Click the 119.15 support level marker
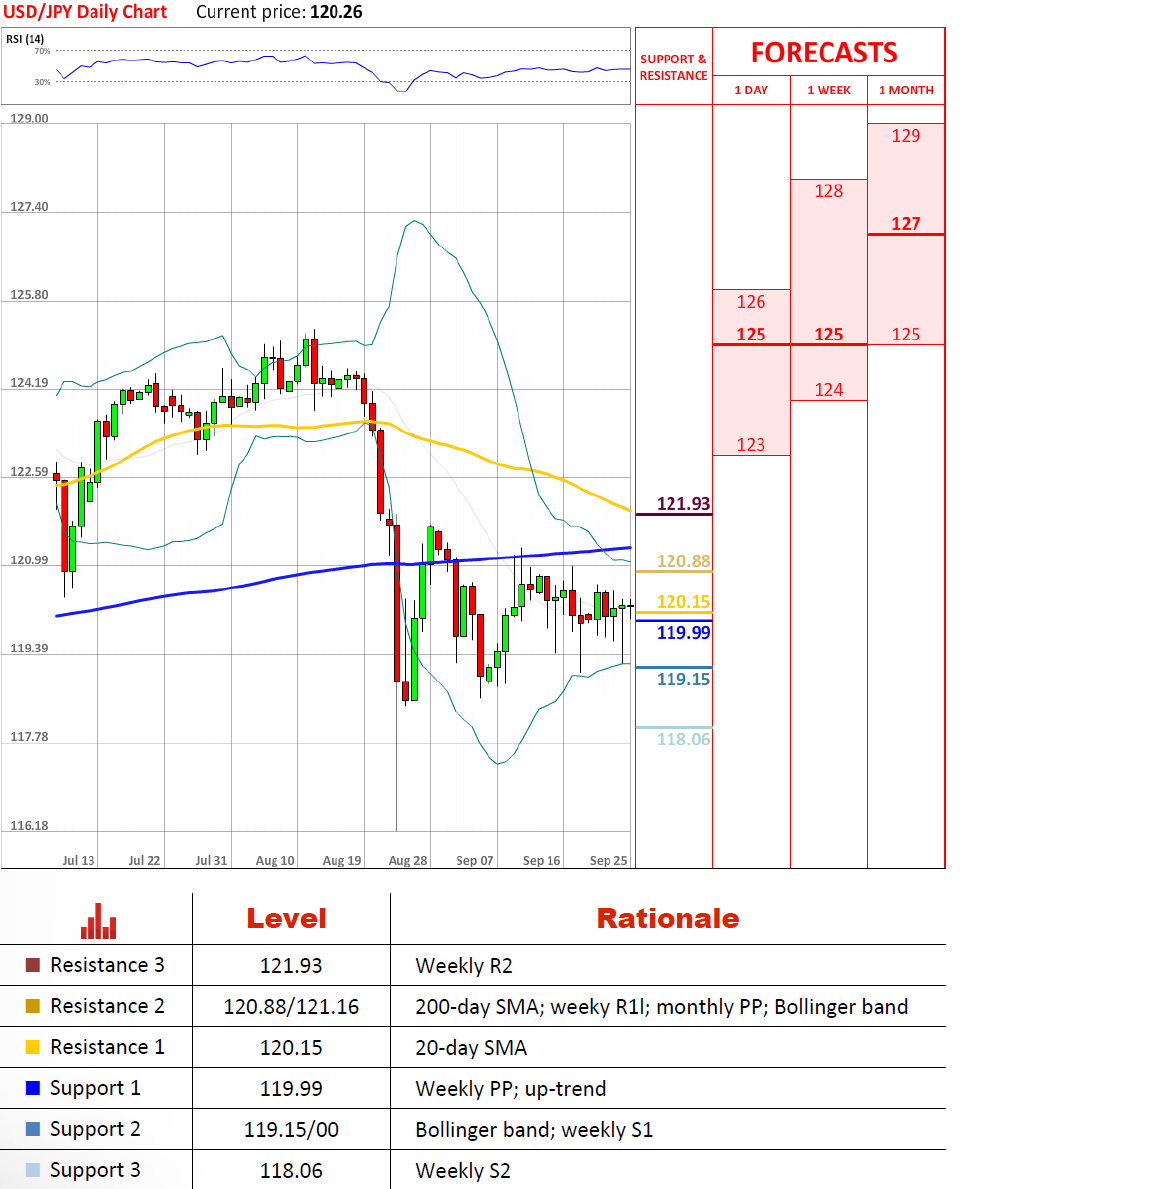The height and width of the screenshot is (1189, 1152). click(x=683, y=679)
